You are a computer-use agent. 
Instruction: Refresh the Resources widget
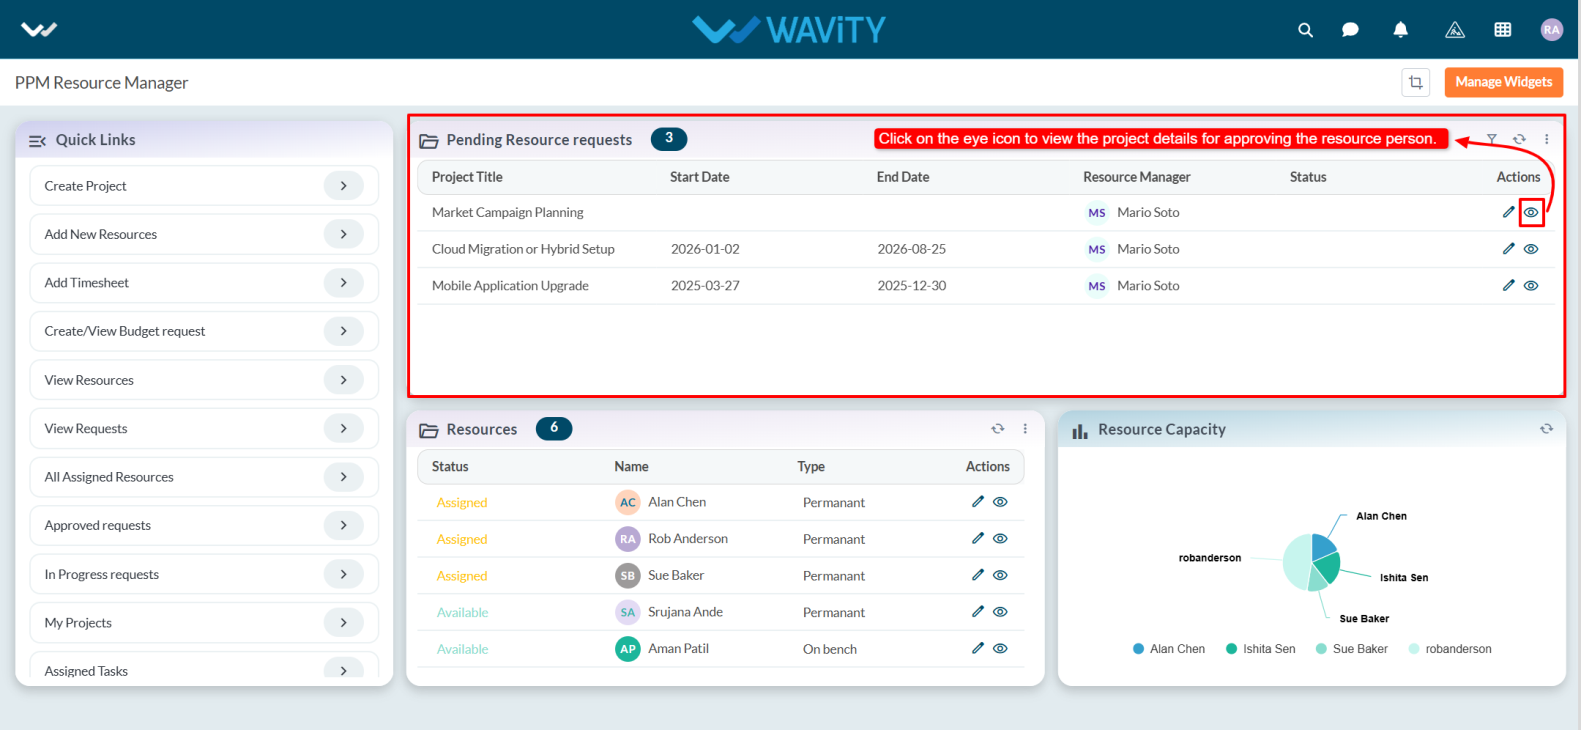[x=997, y=429]
